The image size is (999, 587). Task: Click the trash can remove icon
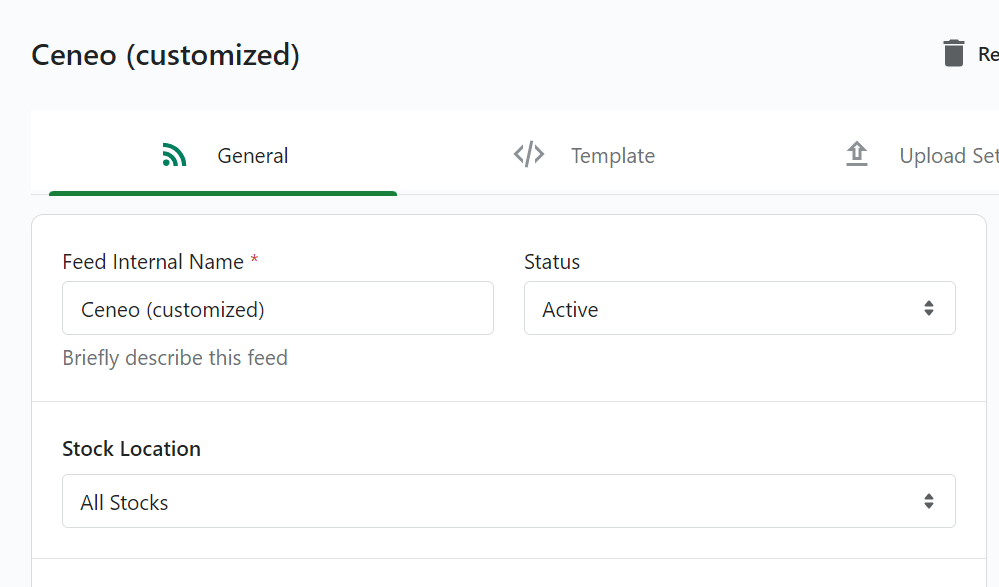[953, 54]
